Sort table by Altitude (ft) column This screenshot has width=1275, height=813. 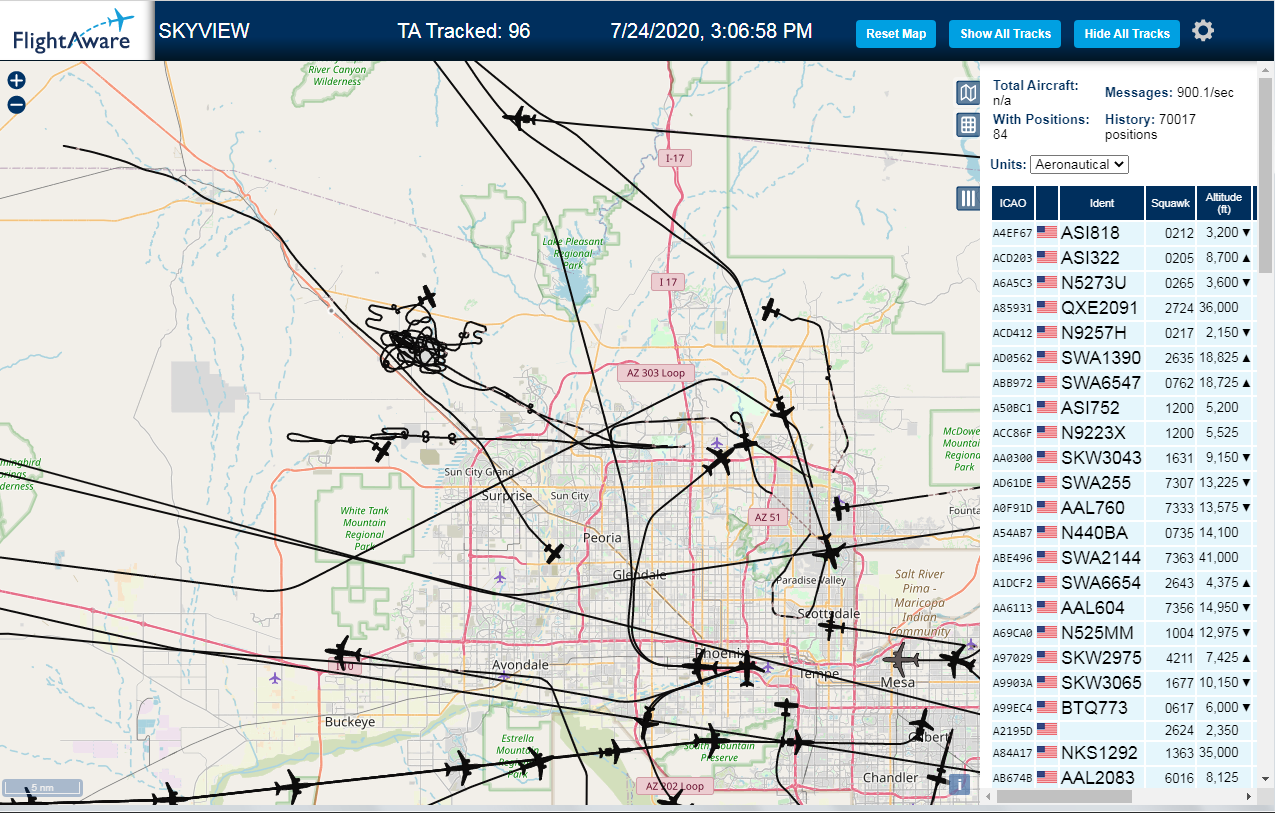tap(1224, 203)
